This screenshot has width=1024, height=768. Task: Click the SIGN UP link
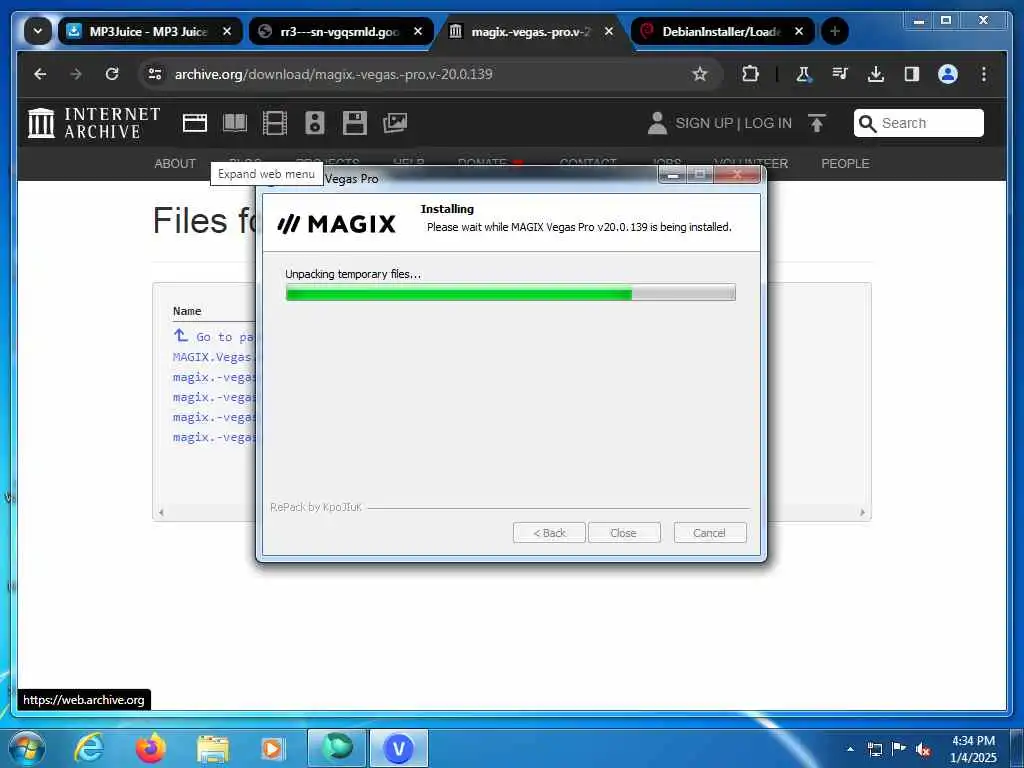pyautogui.click(x=704, y=123)
